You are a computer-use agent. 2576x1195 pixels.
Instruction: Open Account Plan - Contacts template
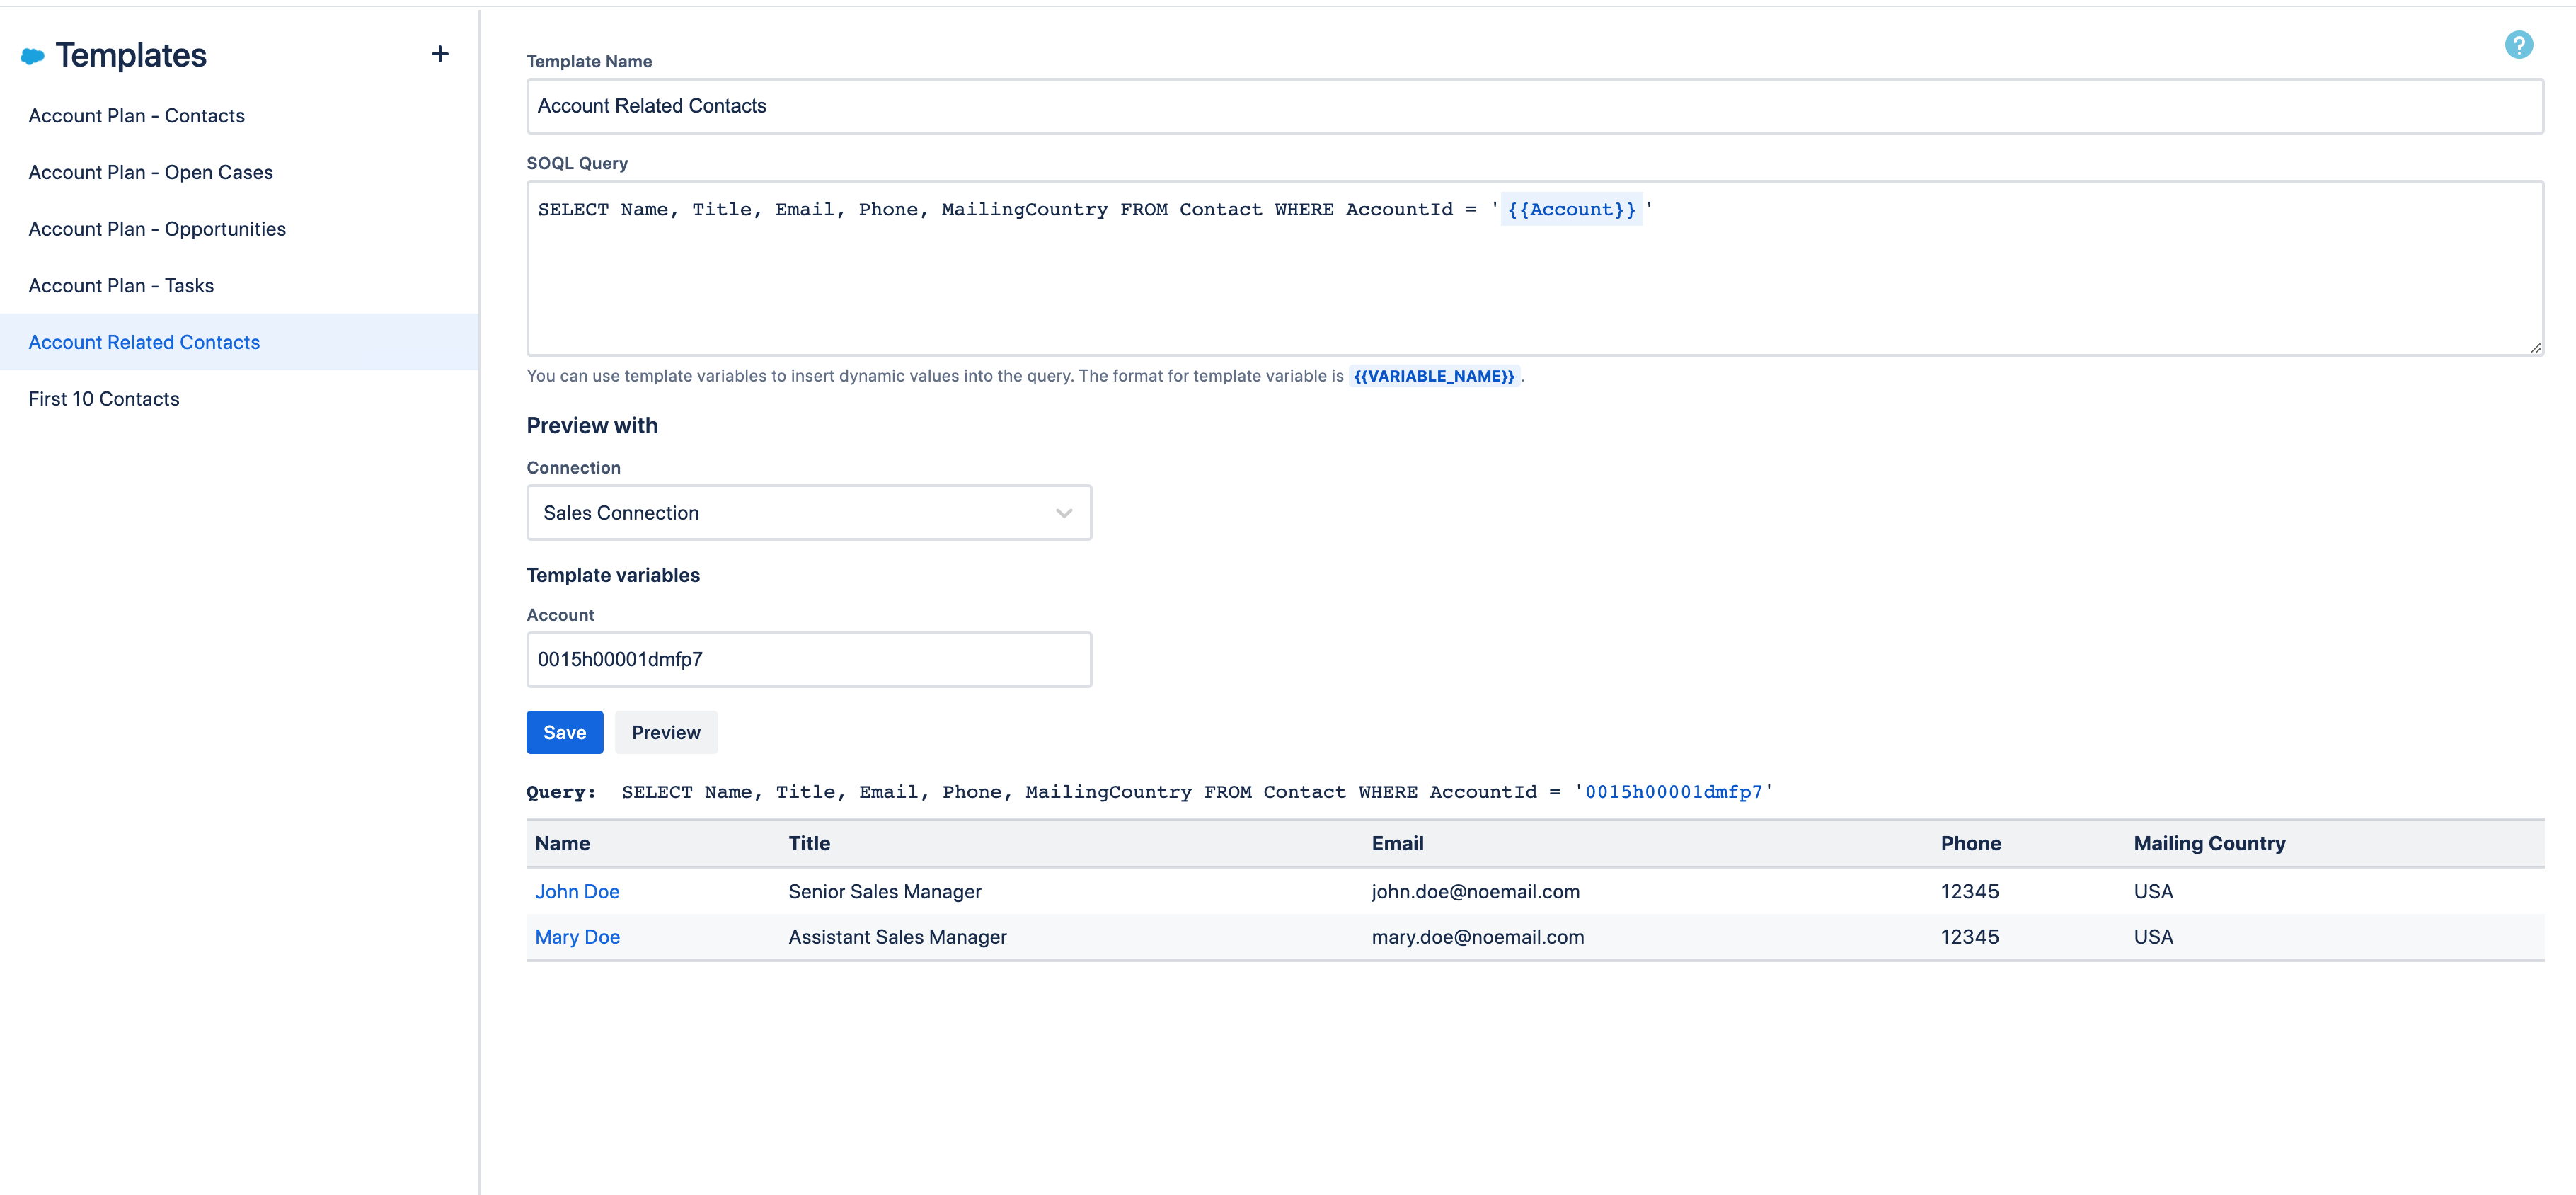(136, 116)
